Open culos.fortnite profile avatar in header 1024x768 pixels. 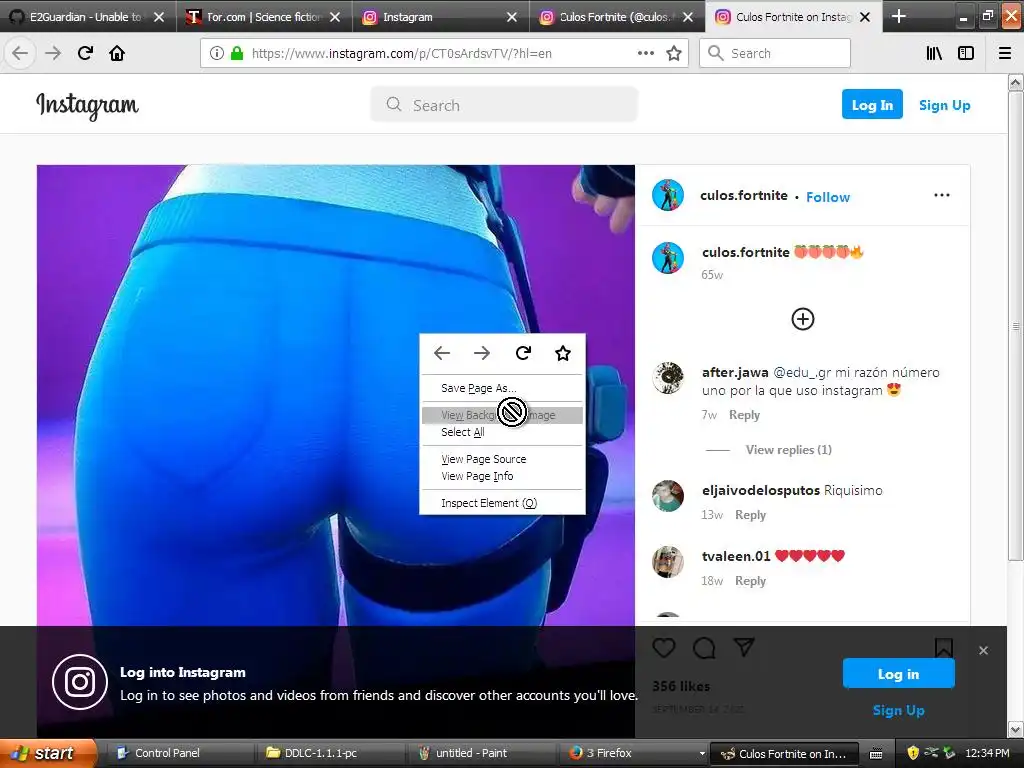[668, 195]
